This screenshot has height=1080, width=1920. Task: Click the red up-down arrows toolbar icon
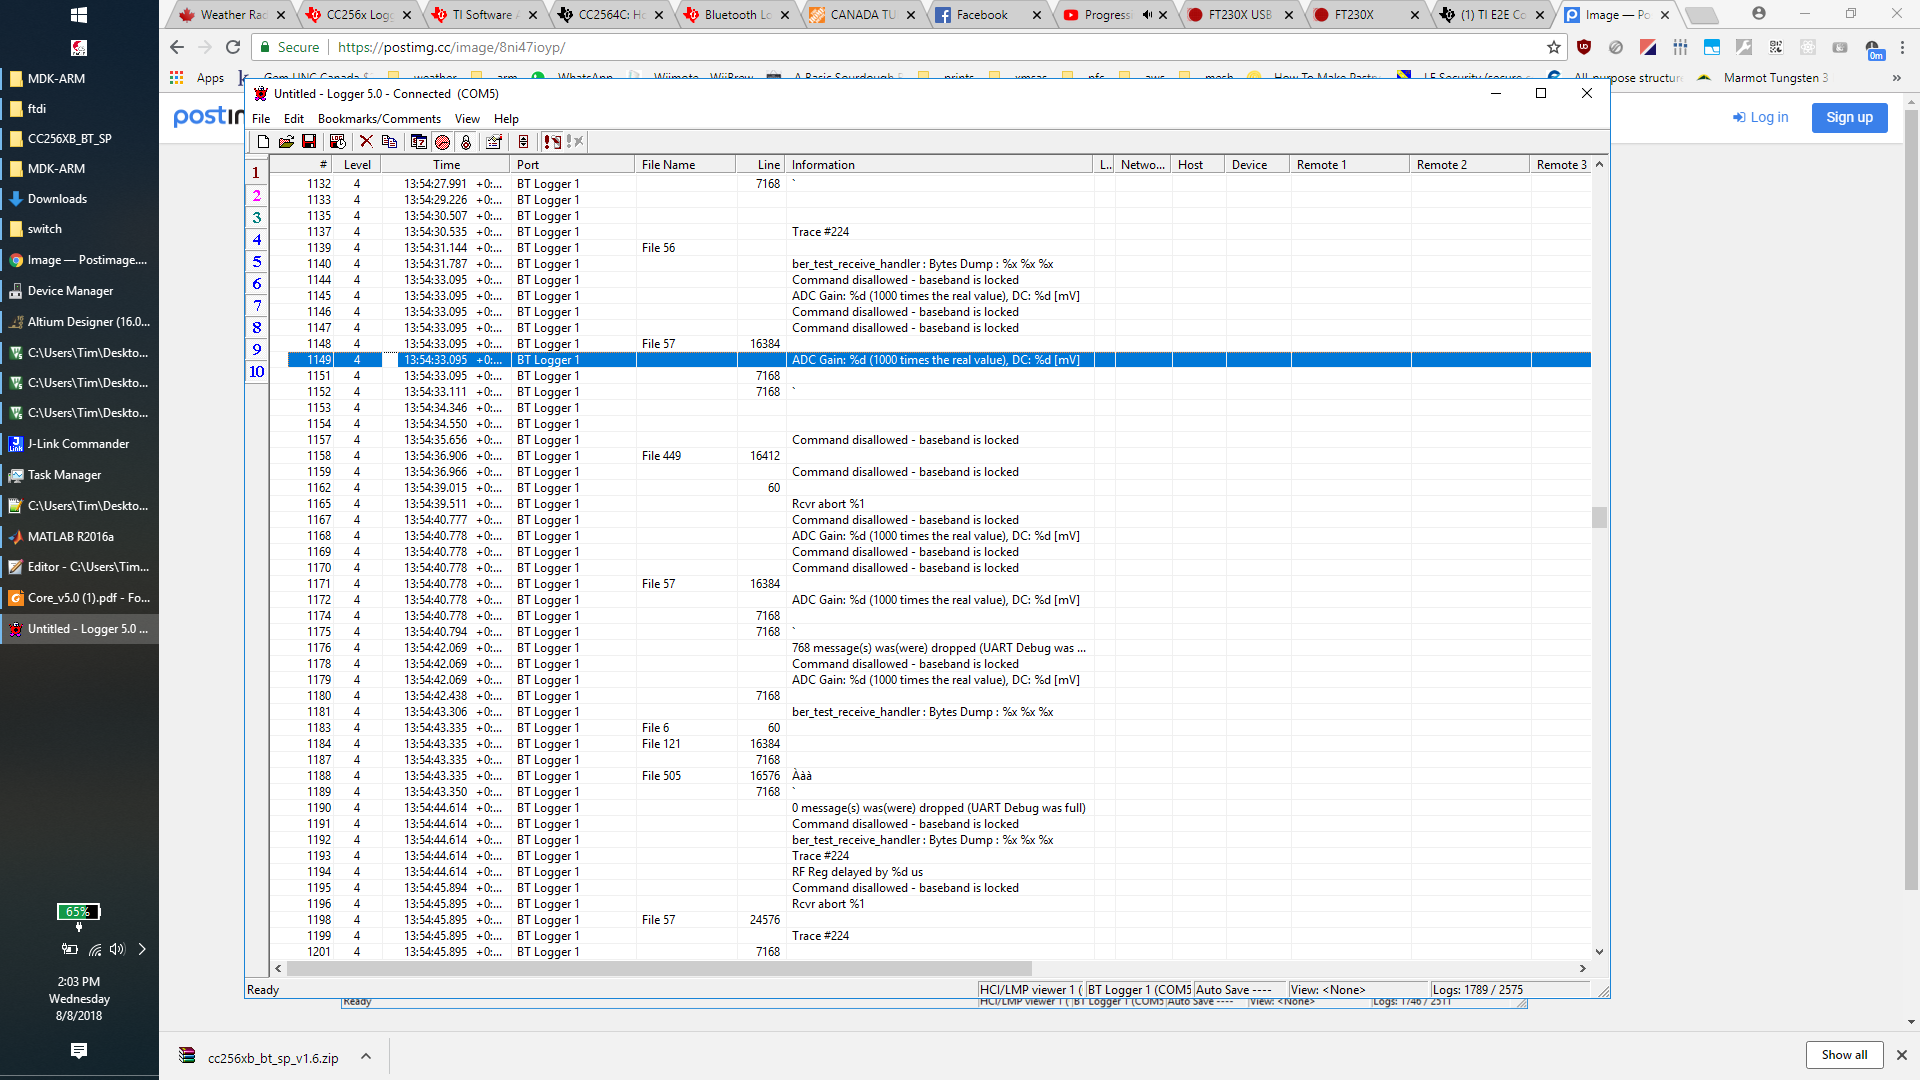(x=523, y=142)
